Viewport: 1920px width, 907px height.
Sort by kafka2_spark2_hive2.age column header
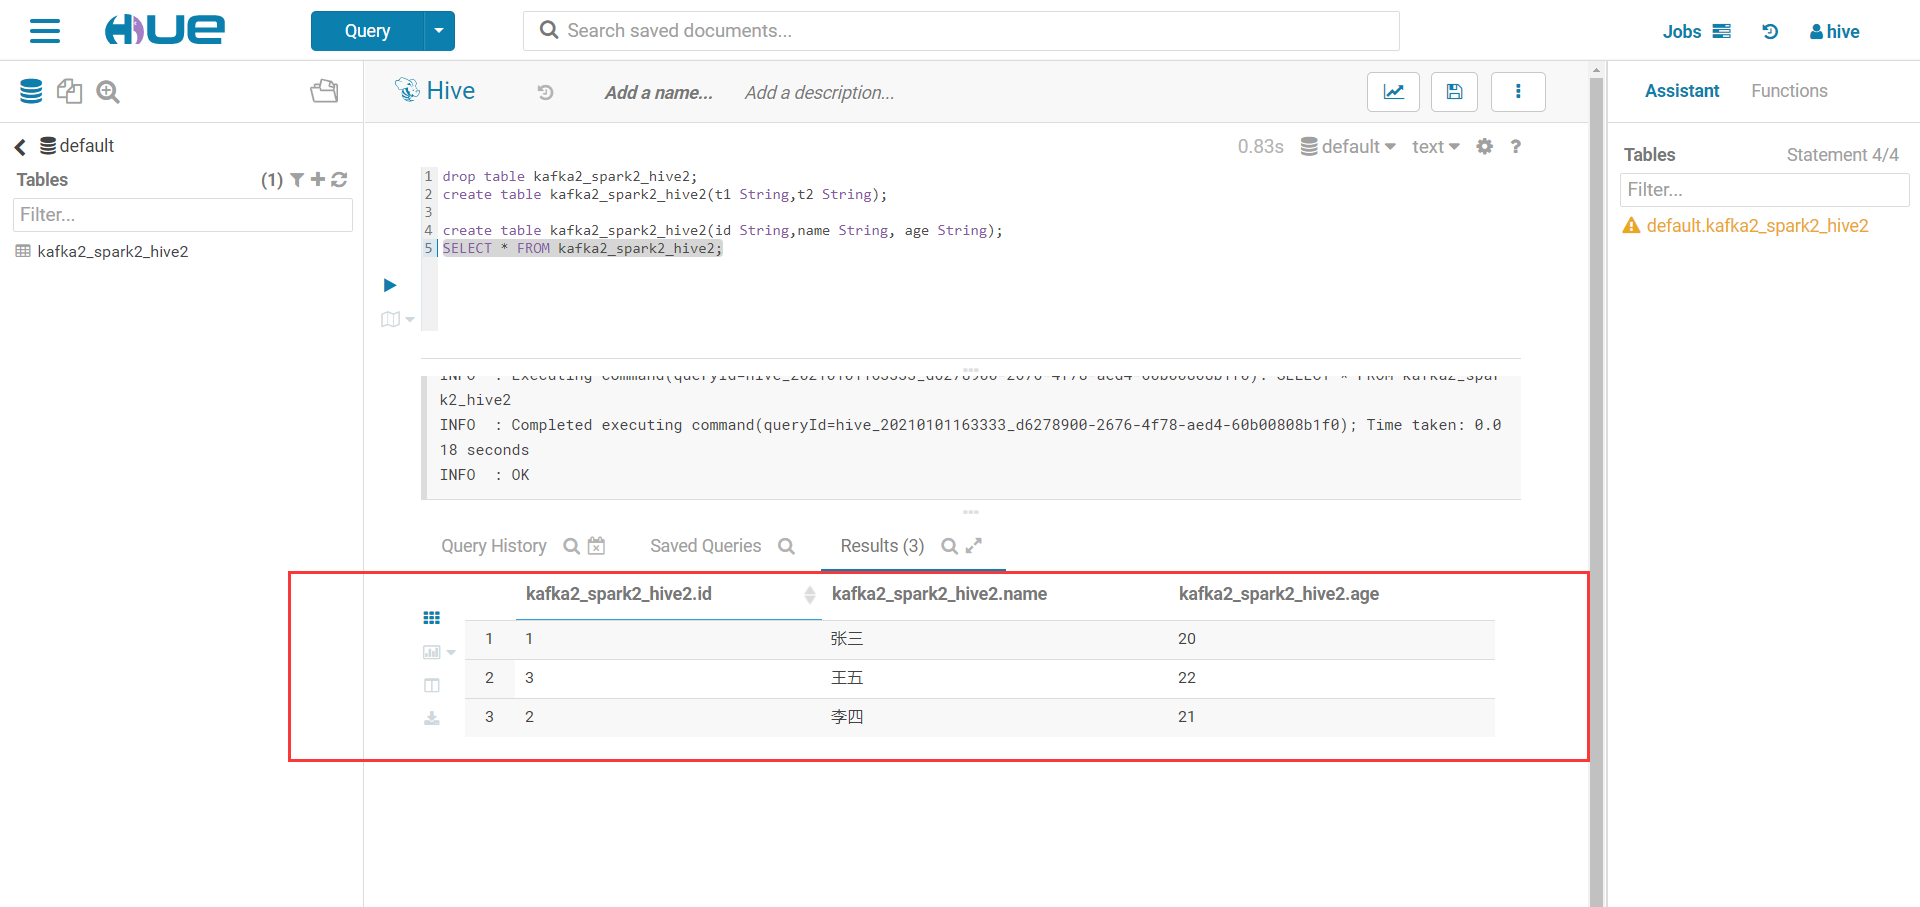coord(1278,594)
